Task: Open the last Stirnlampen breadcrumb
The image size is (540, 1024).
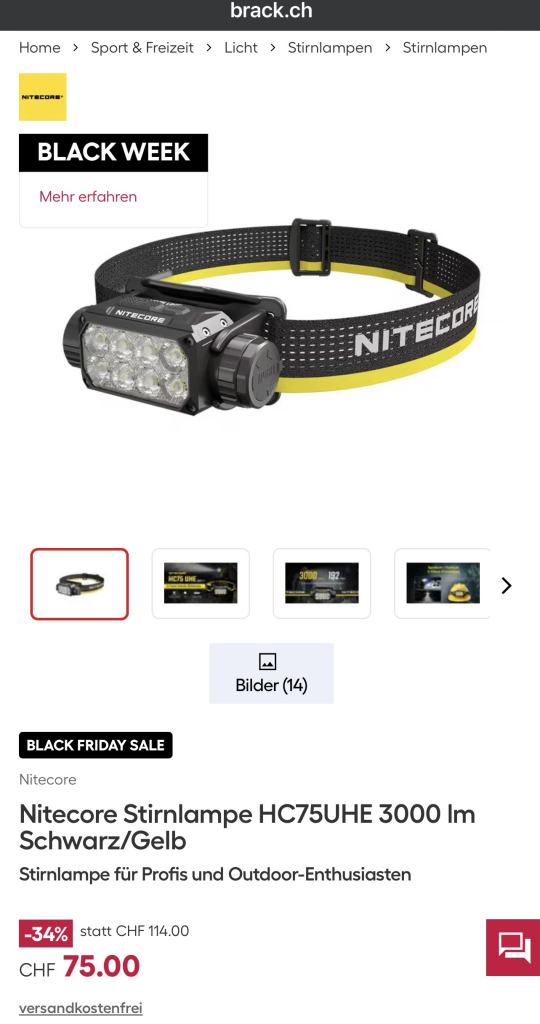Action: [445, 48]
